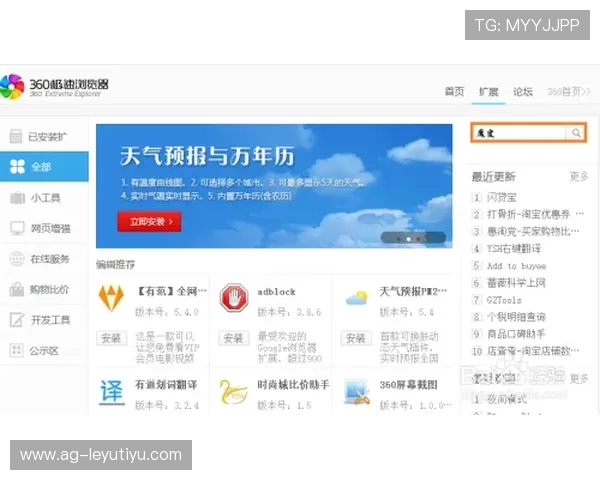
Task: Click the 小工具 briefcase icon
Action: coord(17,198)
